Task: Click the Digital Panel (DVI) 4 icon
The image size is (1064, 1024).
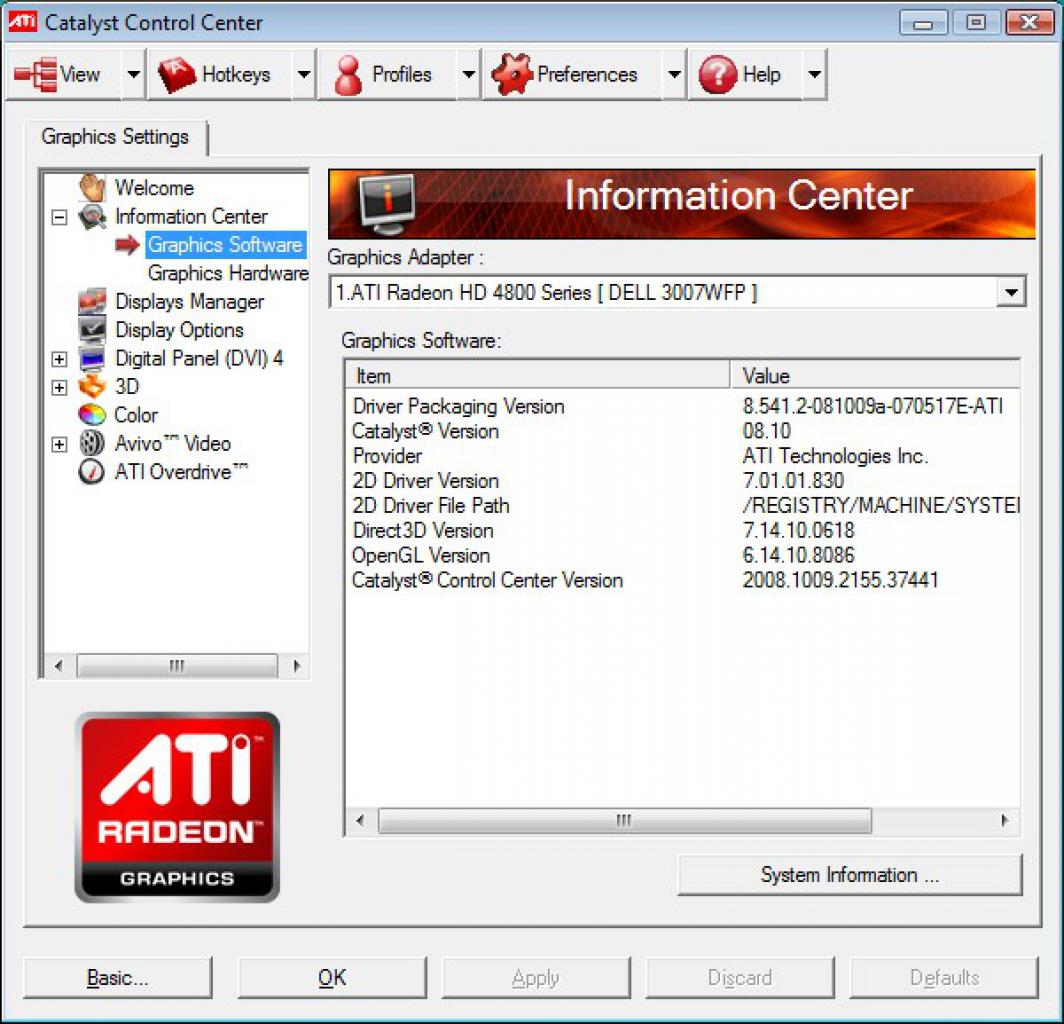Action: (92, 358)
